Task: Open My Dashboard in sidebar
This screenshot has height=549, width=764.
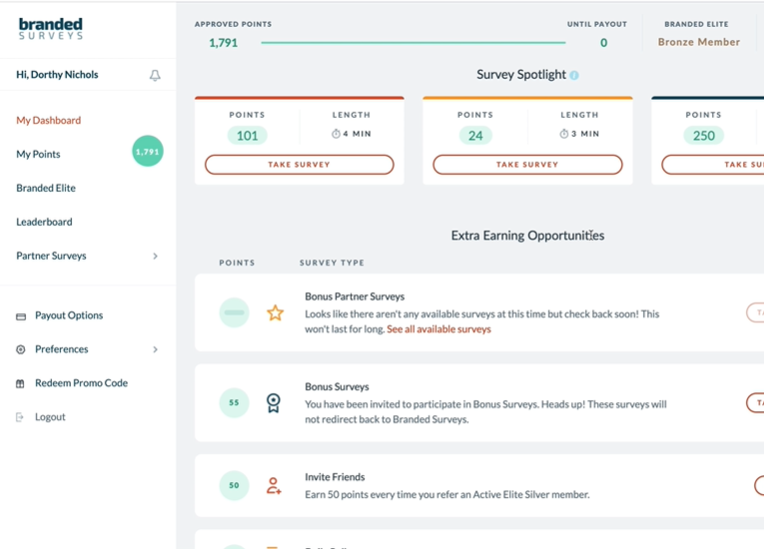Action: (x=49, y=120)
